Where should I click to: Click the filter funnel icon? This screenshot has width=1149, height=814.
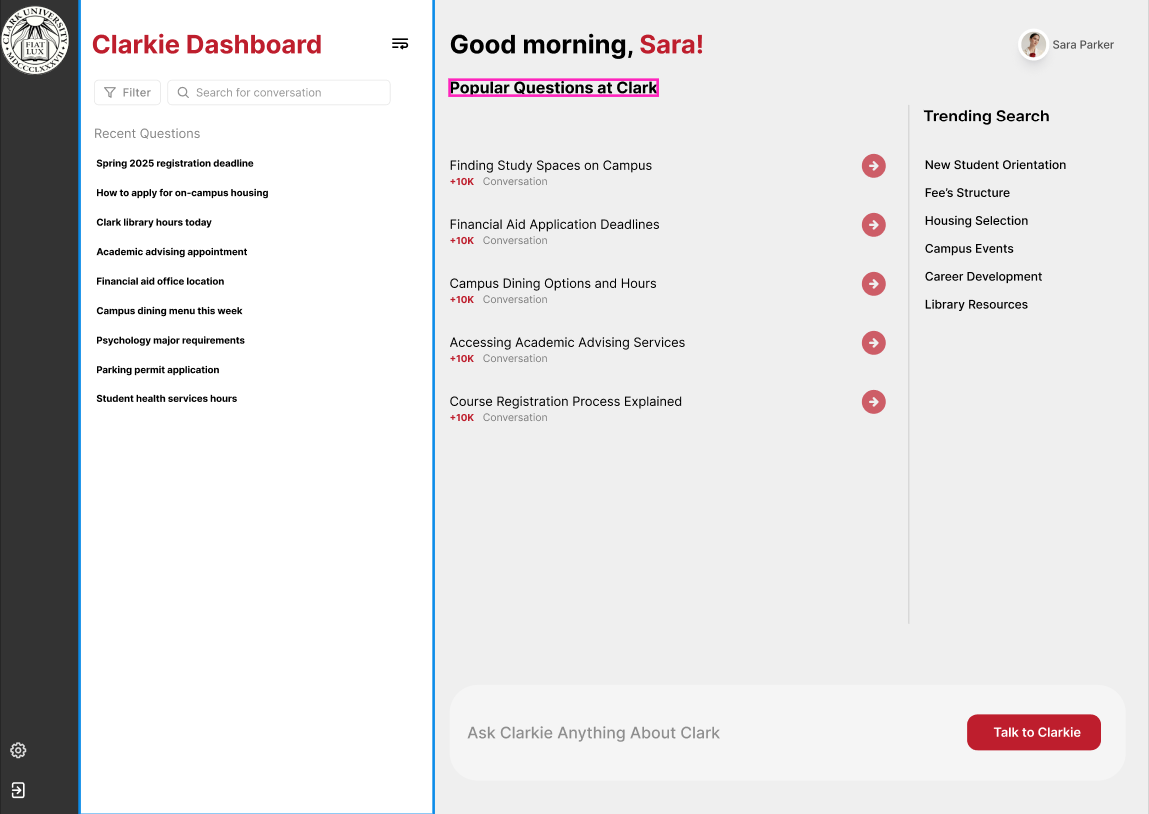(x=110, y=92)
